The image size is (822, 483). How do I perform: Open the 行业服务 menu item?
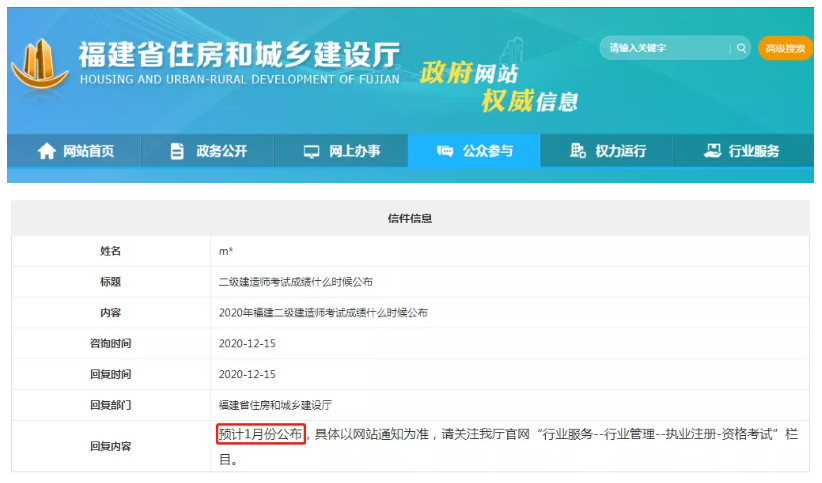point(743,151)
